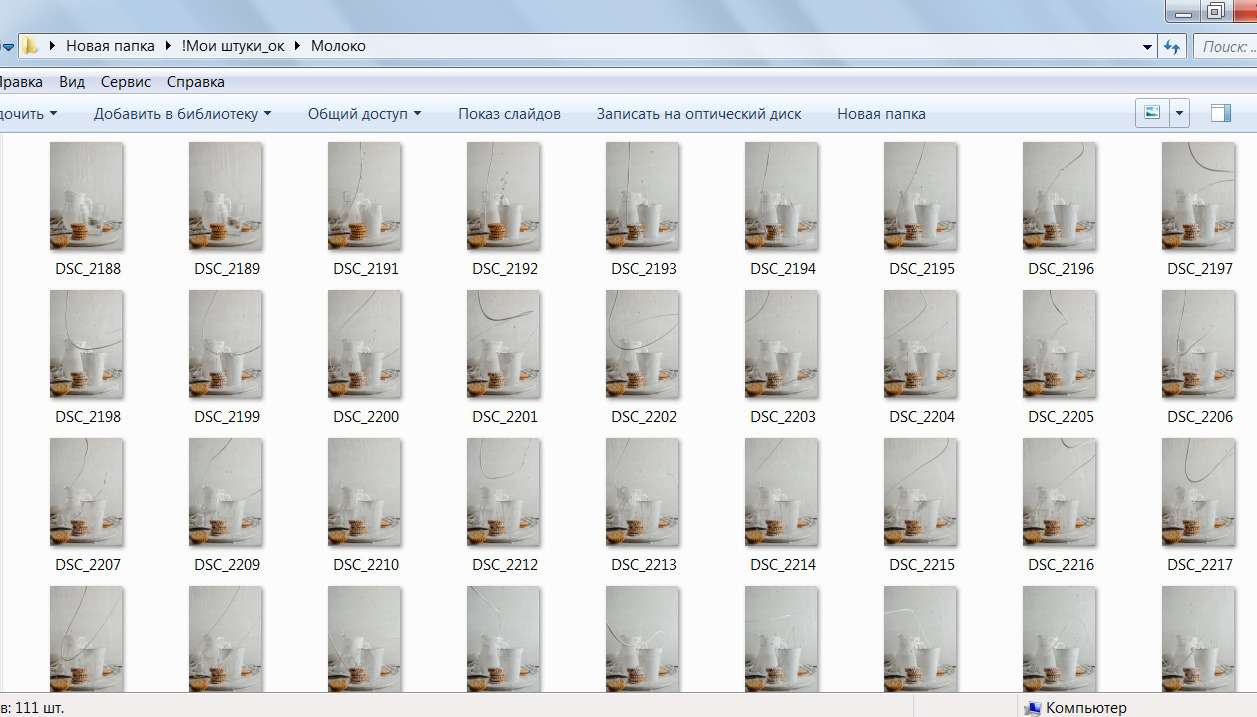Screen dimensions: 1257x717
Task: Go to !Мои штуки_ок breadcrumb
Action: 233,46
